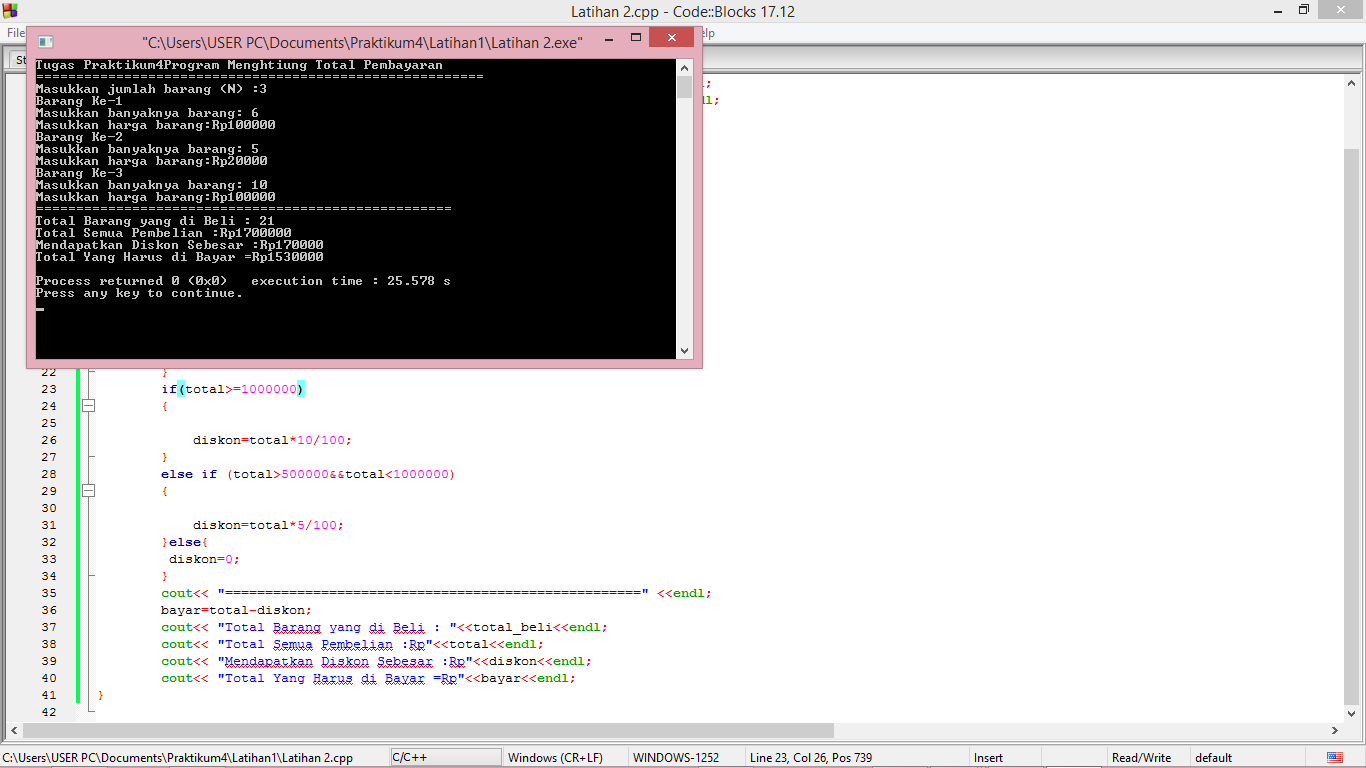The width and height of the screenshot is (1366, 768).
Task: Click Total Semua Pembelian console output line
Action: coord(163,233)
